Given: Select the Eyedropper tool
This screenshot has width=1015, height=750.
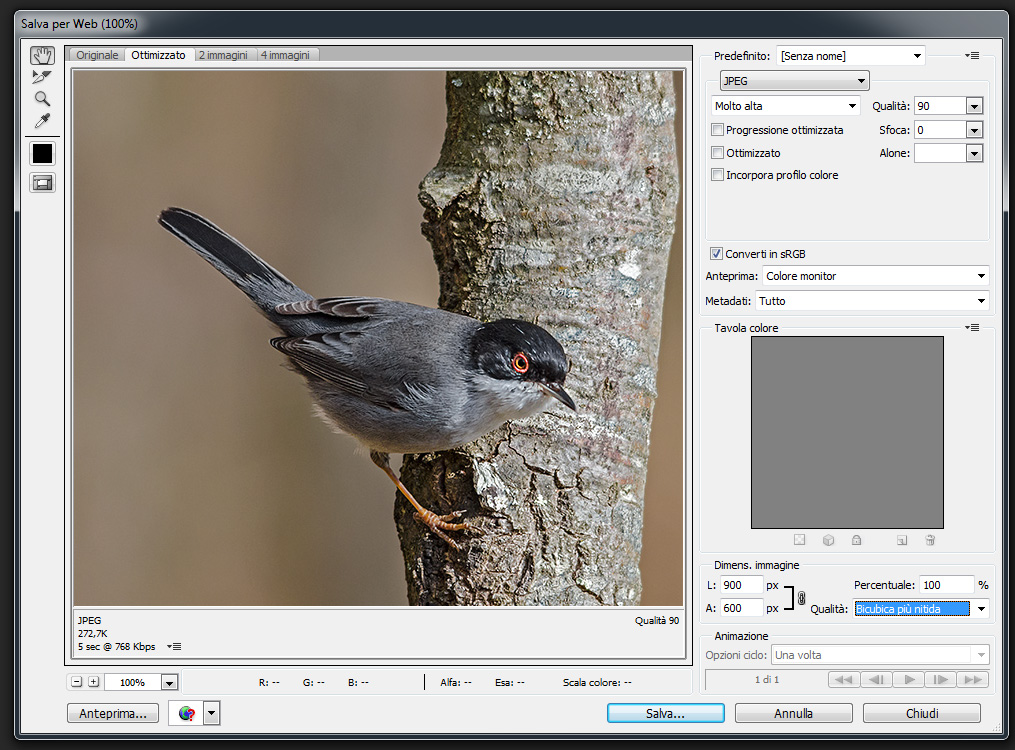Looking at the screenshot, I should (42, 121).
